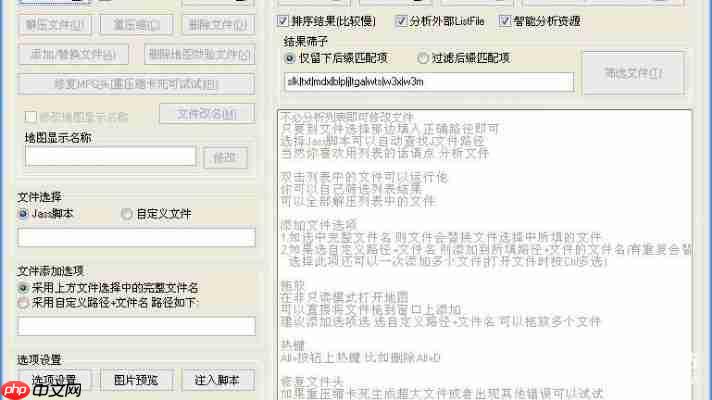Click the 删除文件(D) button
The height and width of the screenshot is (400, 712).
[218, 25]
